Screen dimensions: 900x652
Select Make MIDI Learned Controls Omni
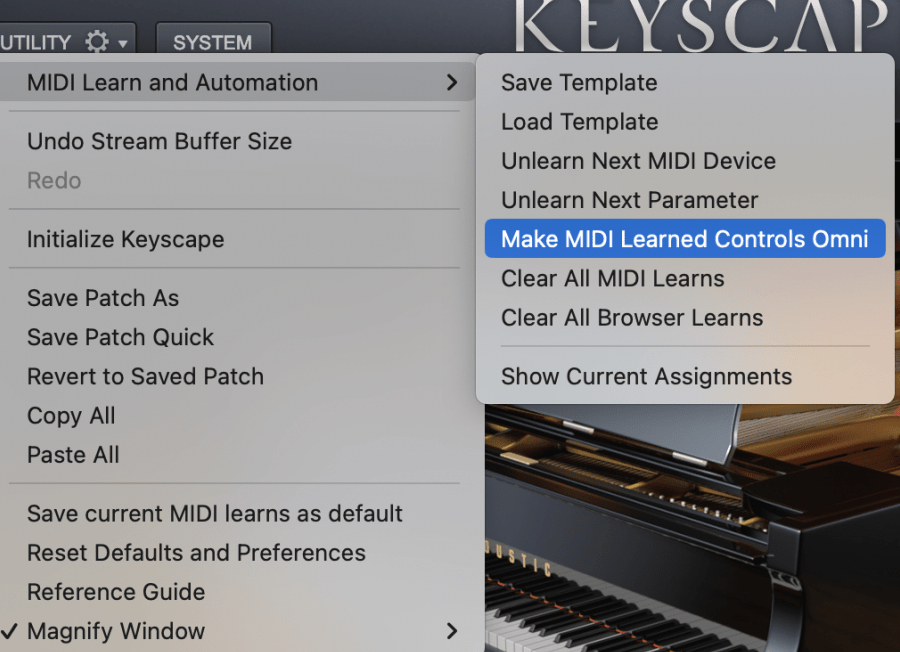(x=683, y=239)
